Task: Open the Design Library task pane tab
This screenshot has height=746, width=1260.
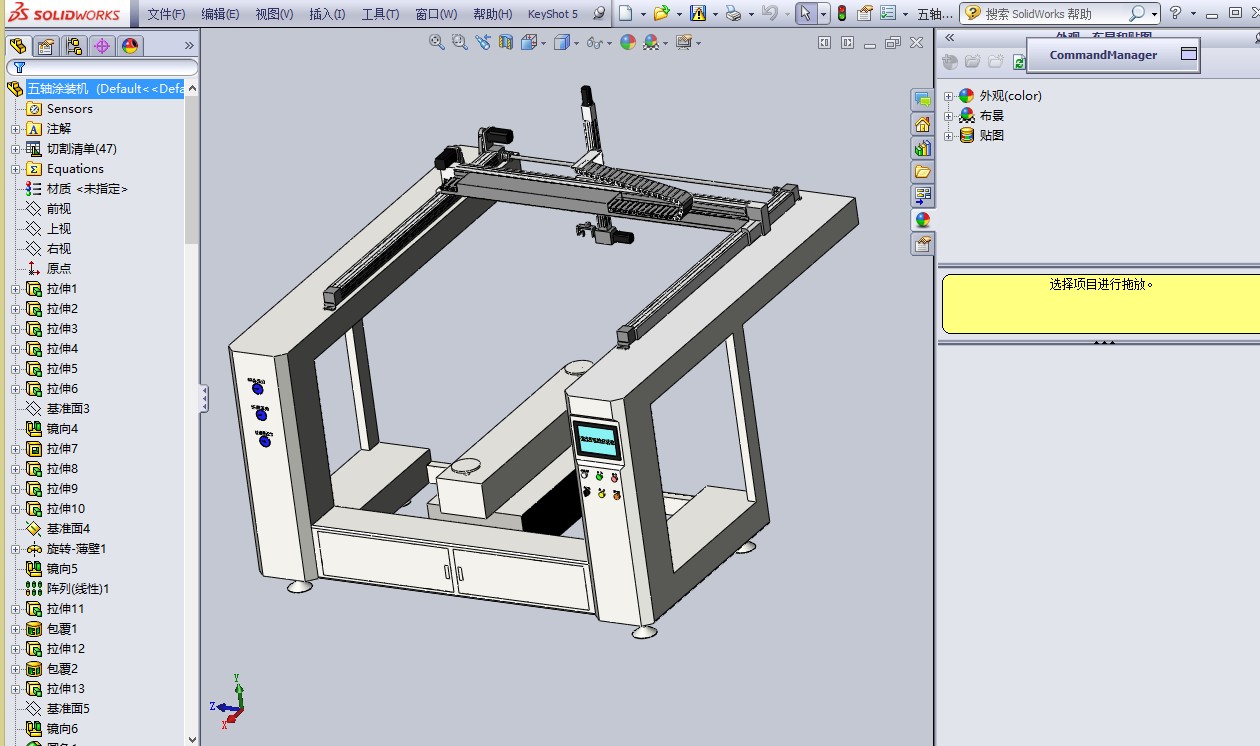Action: pyautogui.click(x=922, y=148)
